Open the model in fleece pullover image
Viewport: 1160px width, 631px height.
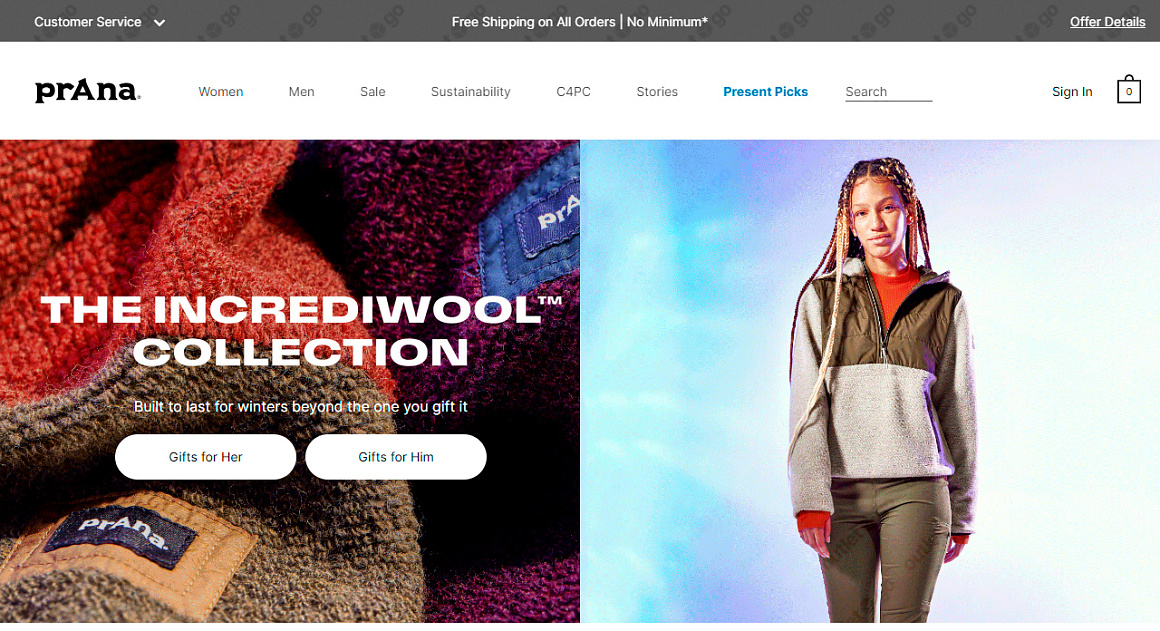tap(870, 381)
